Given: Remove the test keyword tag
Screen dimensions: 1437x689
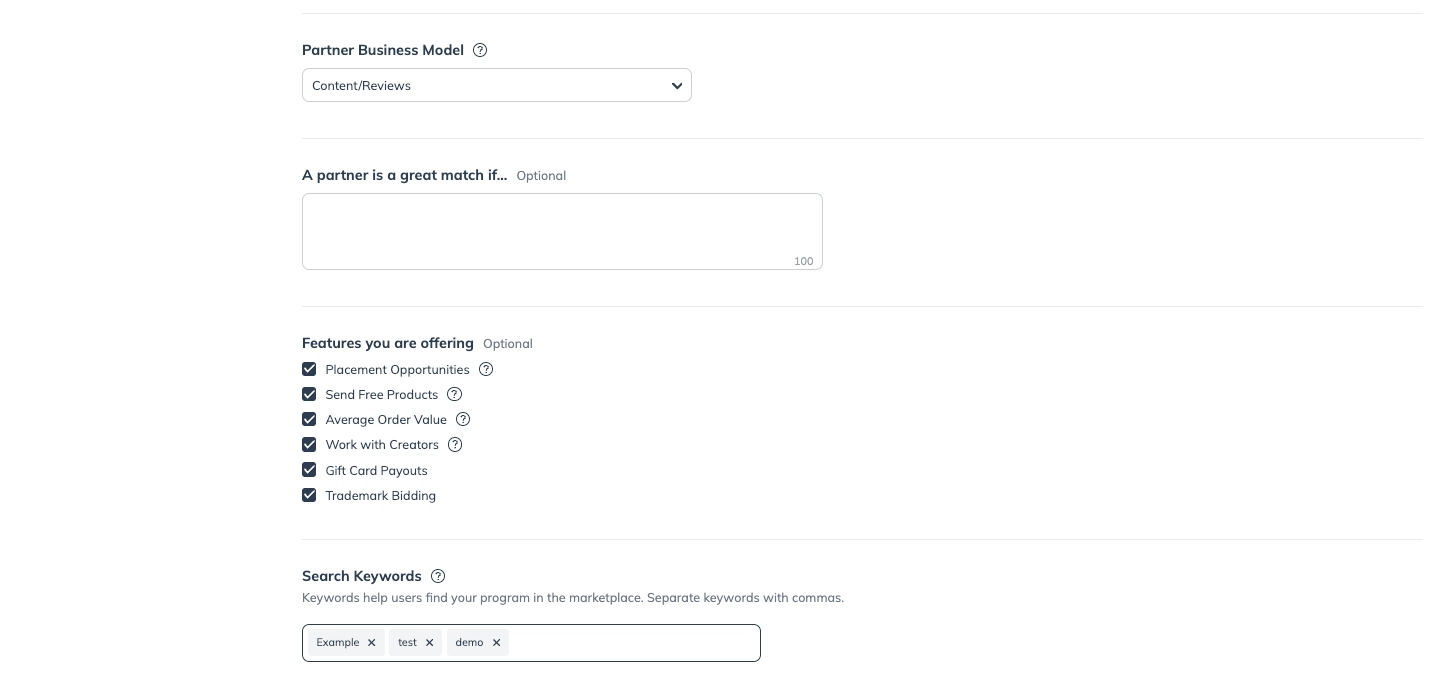Looking at the screenshot, I should pos(429,643).
